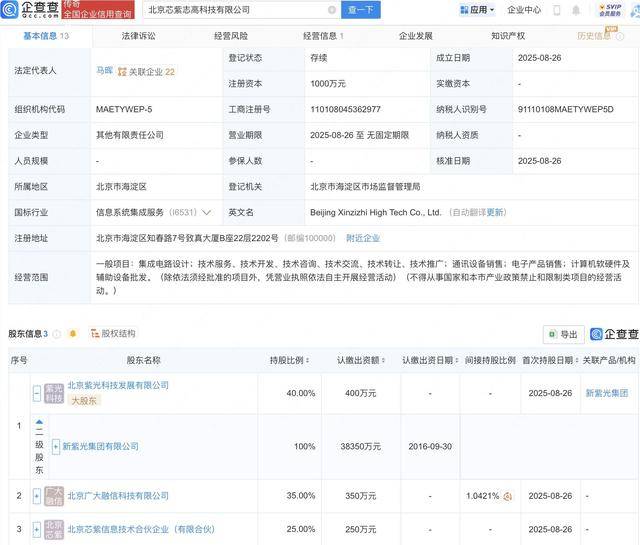Screen dimensions: 640x545
Task: Expand 北京芯紫信息技术合伙企业 row
Action: tap(37, 529)
